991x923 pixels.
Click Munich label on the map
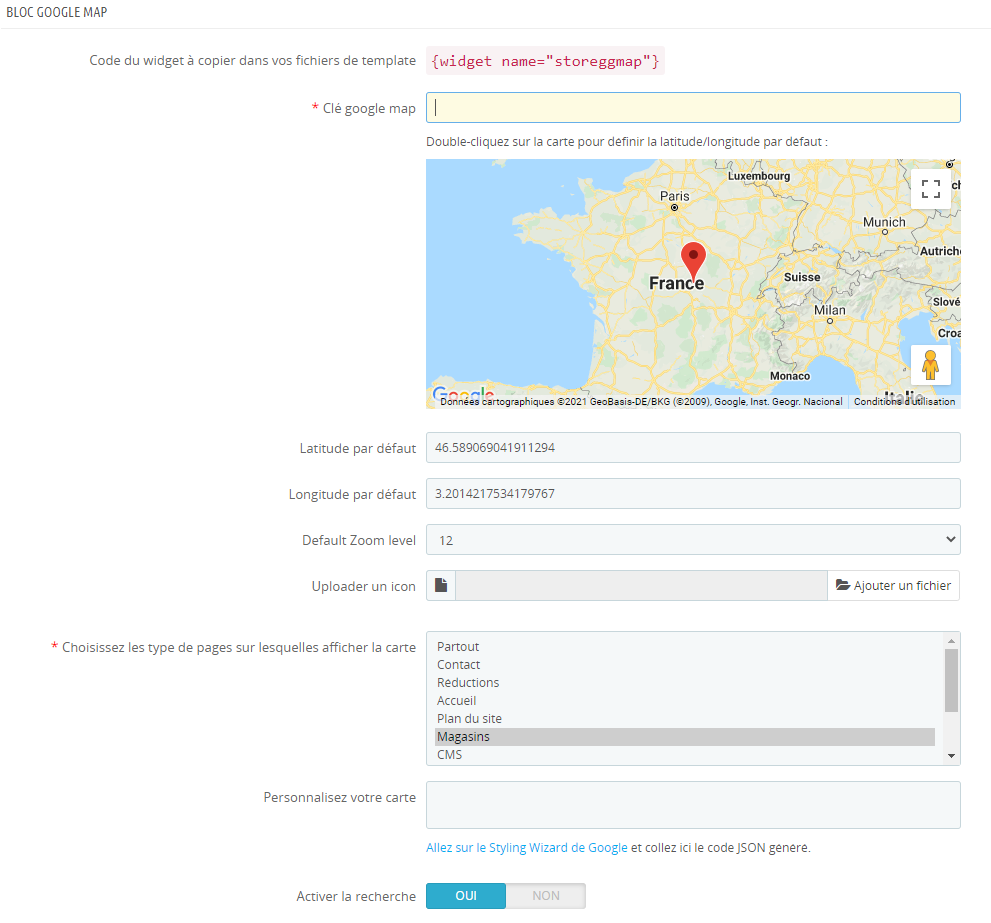pos(884,222)
